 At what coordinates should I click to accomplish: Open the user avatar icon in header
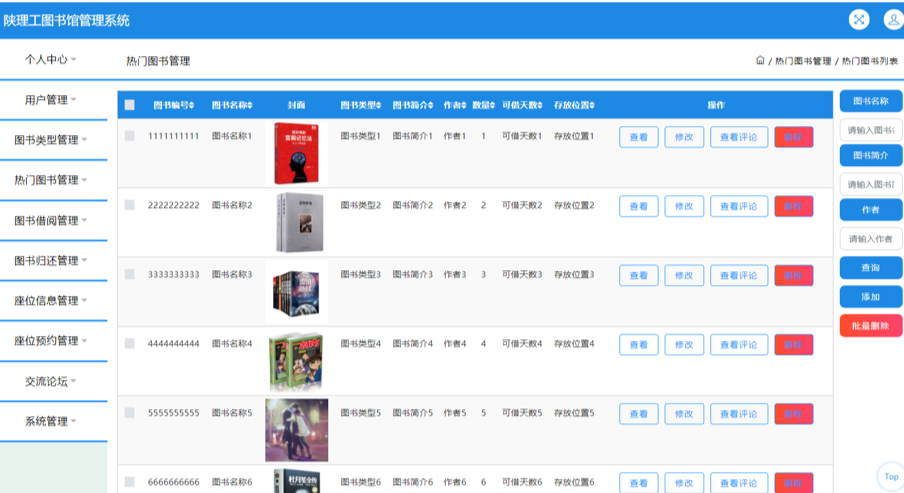point(893,20)
